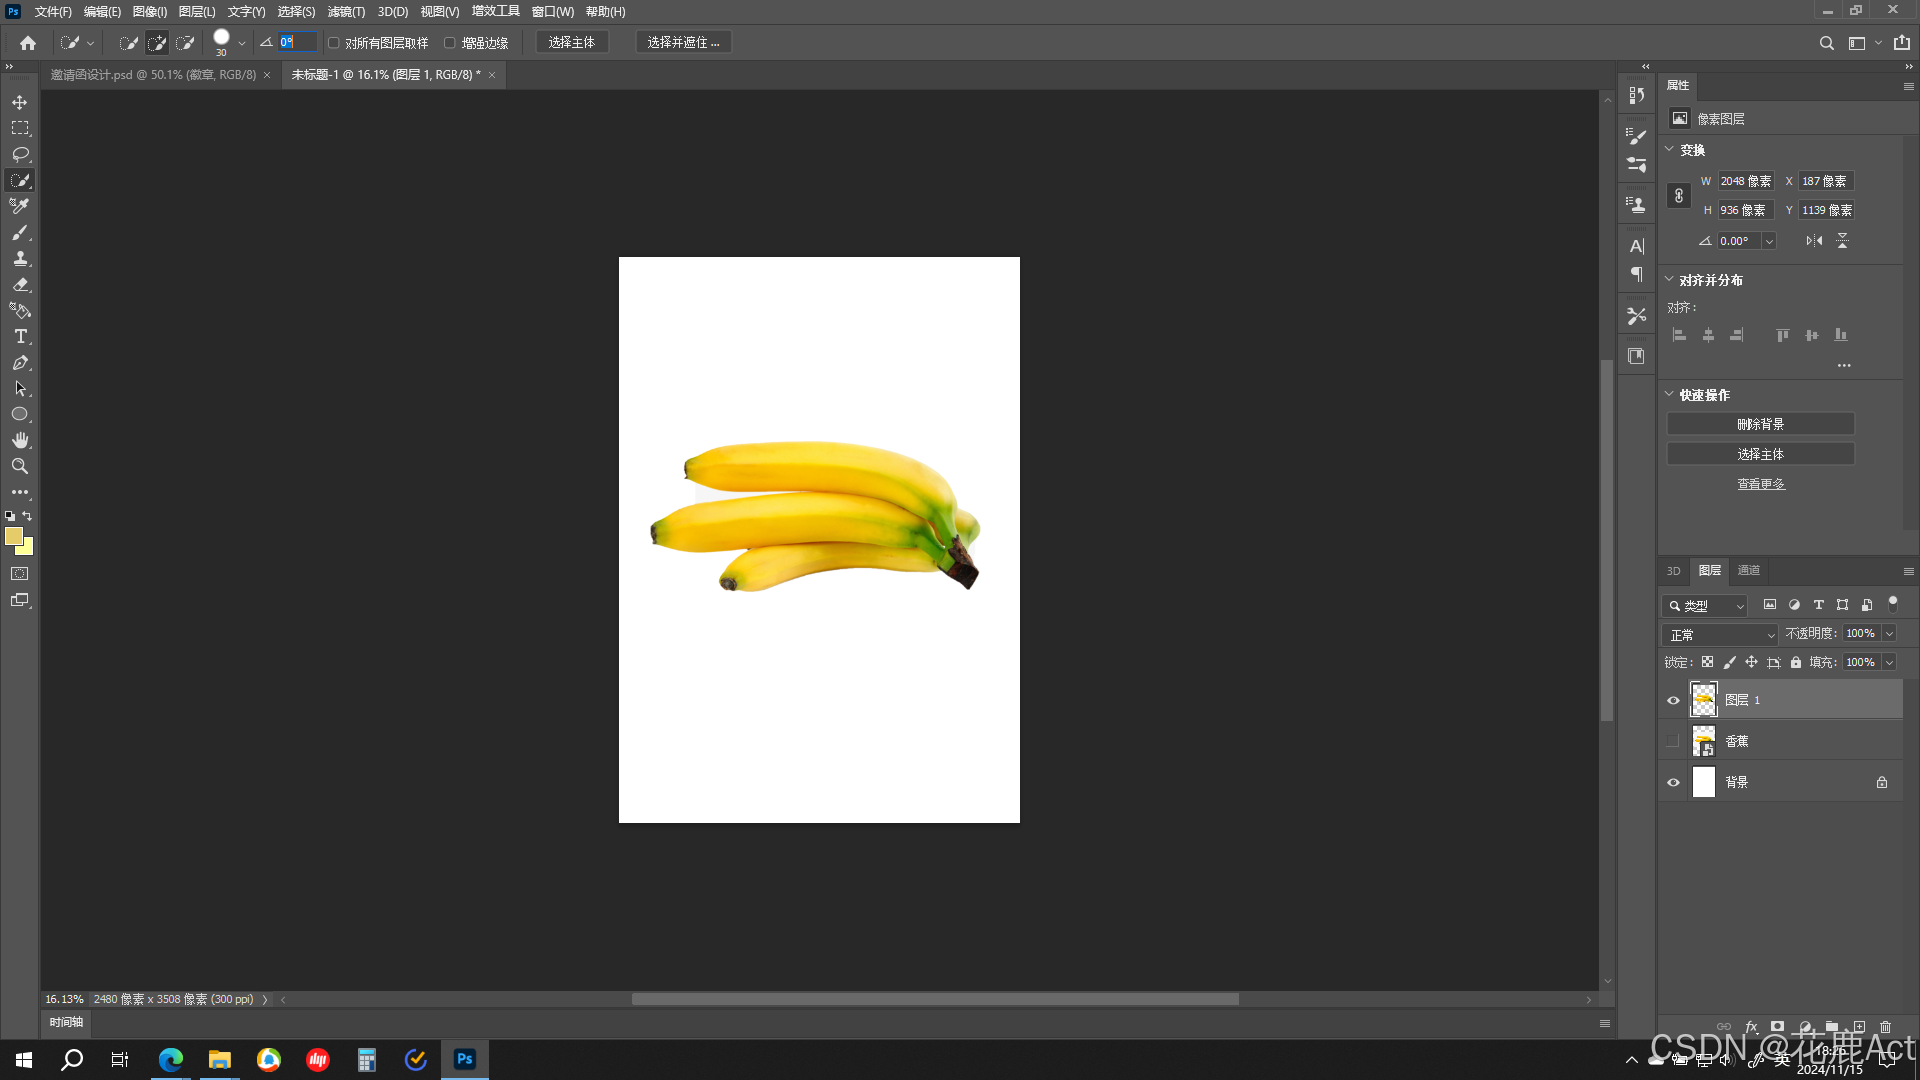Select the Move tool
This screenshot has height=1080, width=1920.
tap(20, 102)
